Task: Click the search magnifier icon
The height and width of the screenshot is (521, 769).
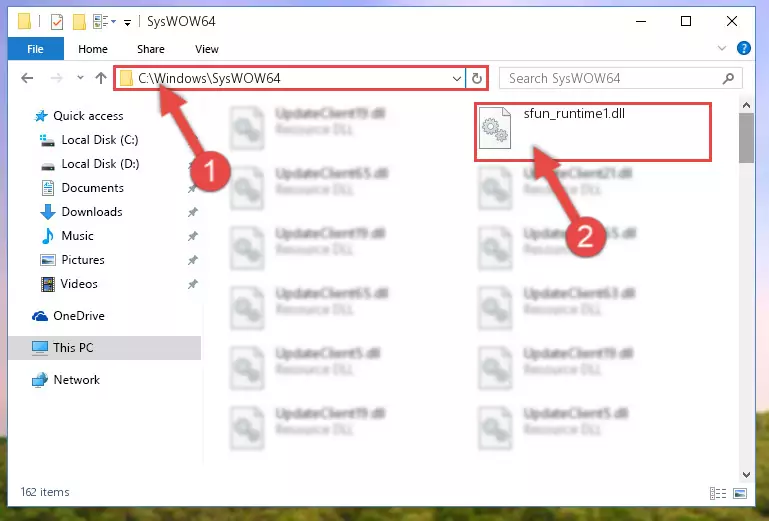Action: point(728,78)
